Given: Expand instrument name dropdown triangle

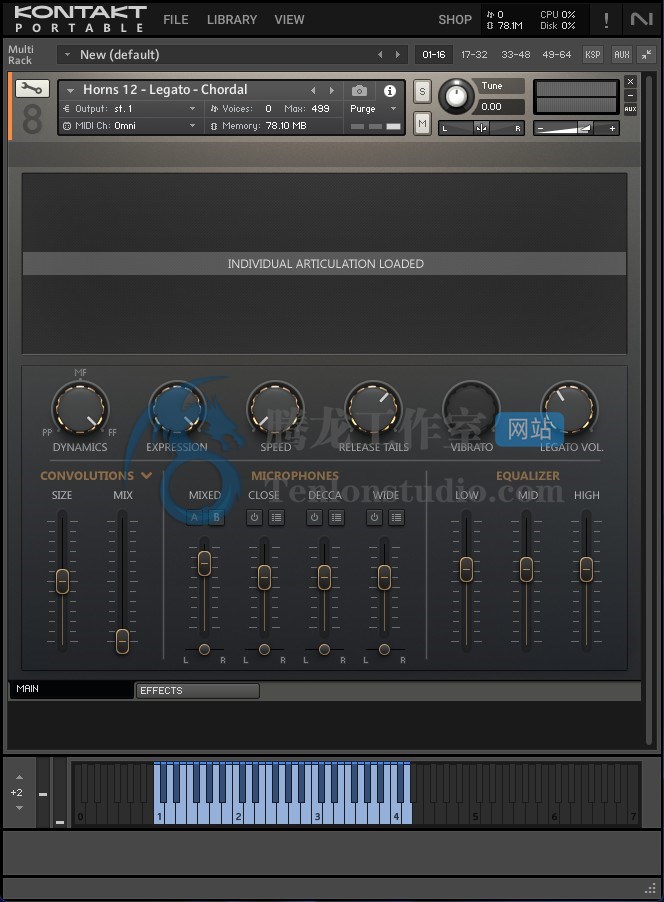Looking at the screenshot, I should pos(71,90).
